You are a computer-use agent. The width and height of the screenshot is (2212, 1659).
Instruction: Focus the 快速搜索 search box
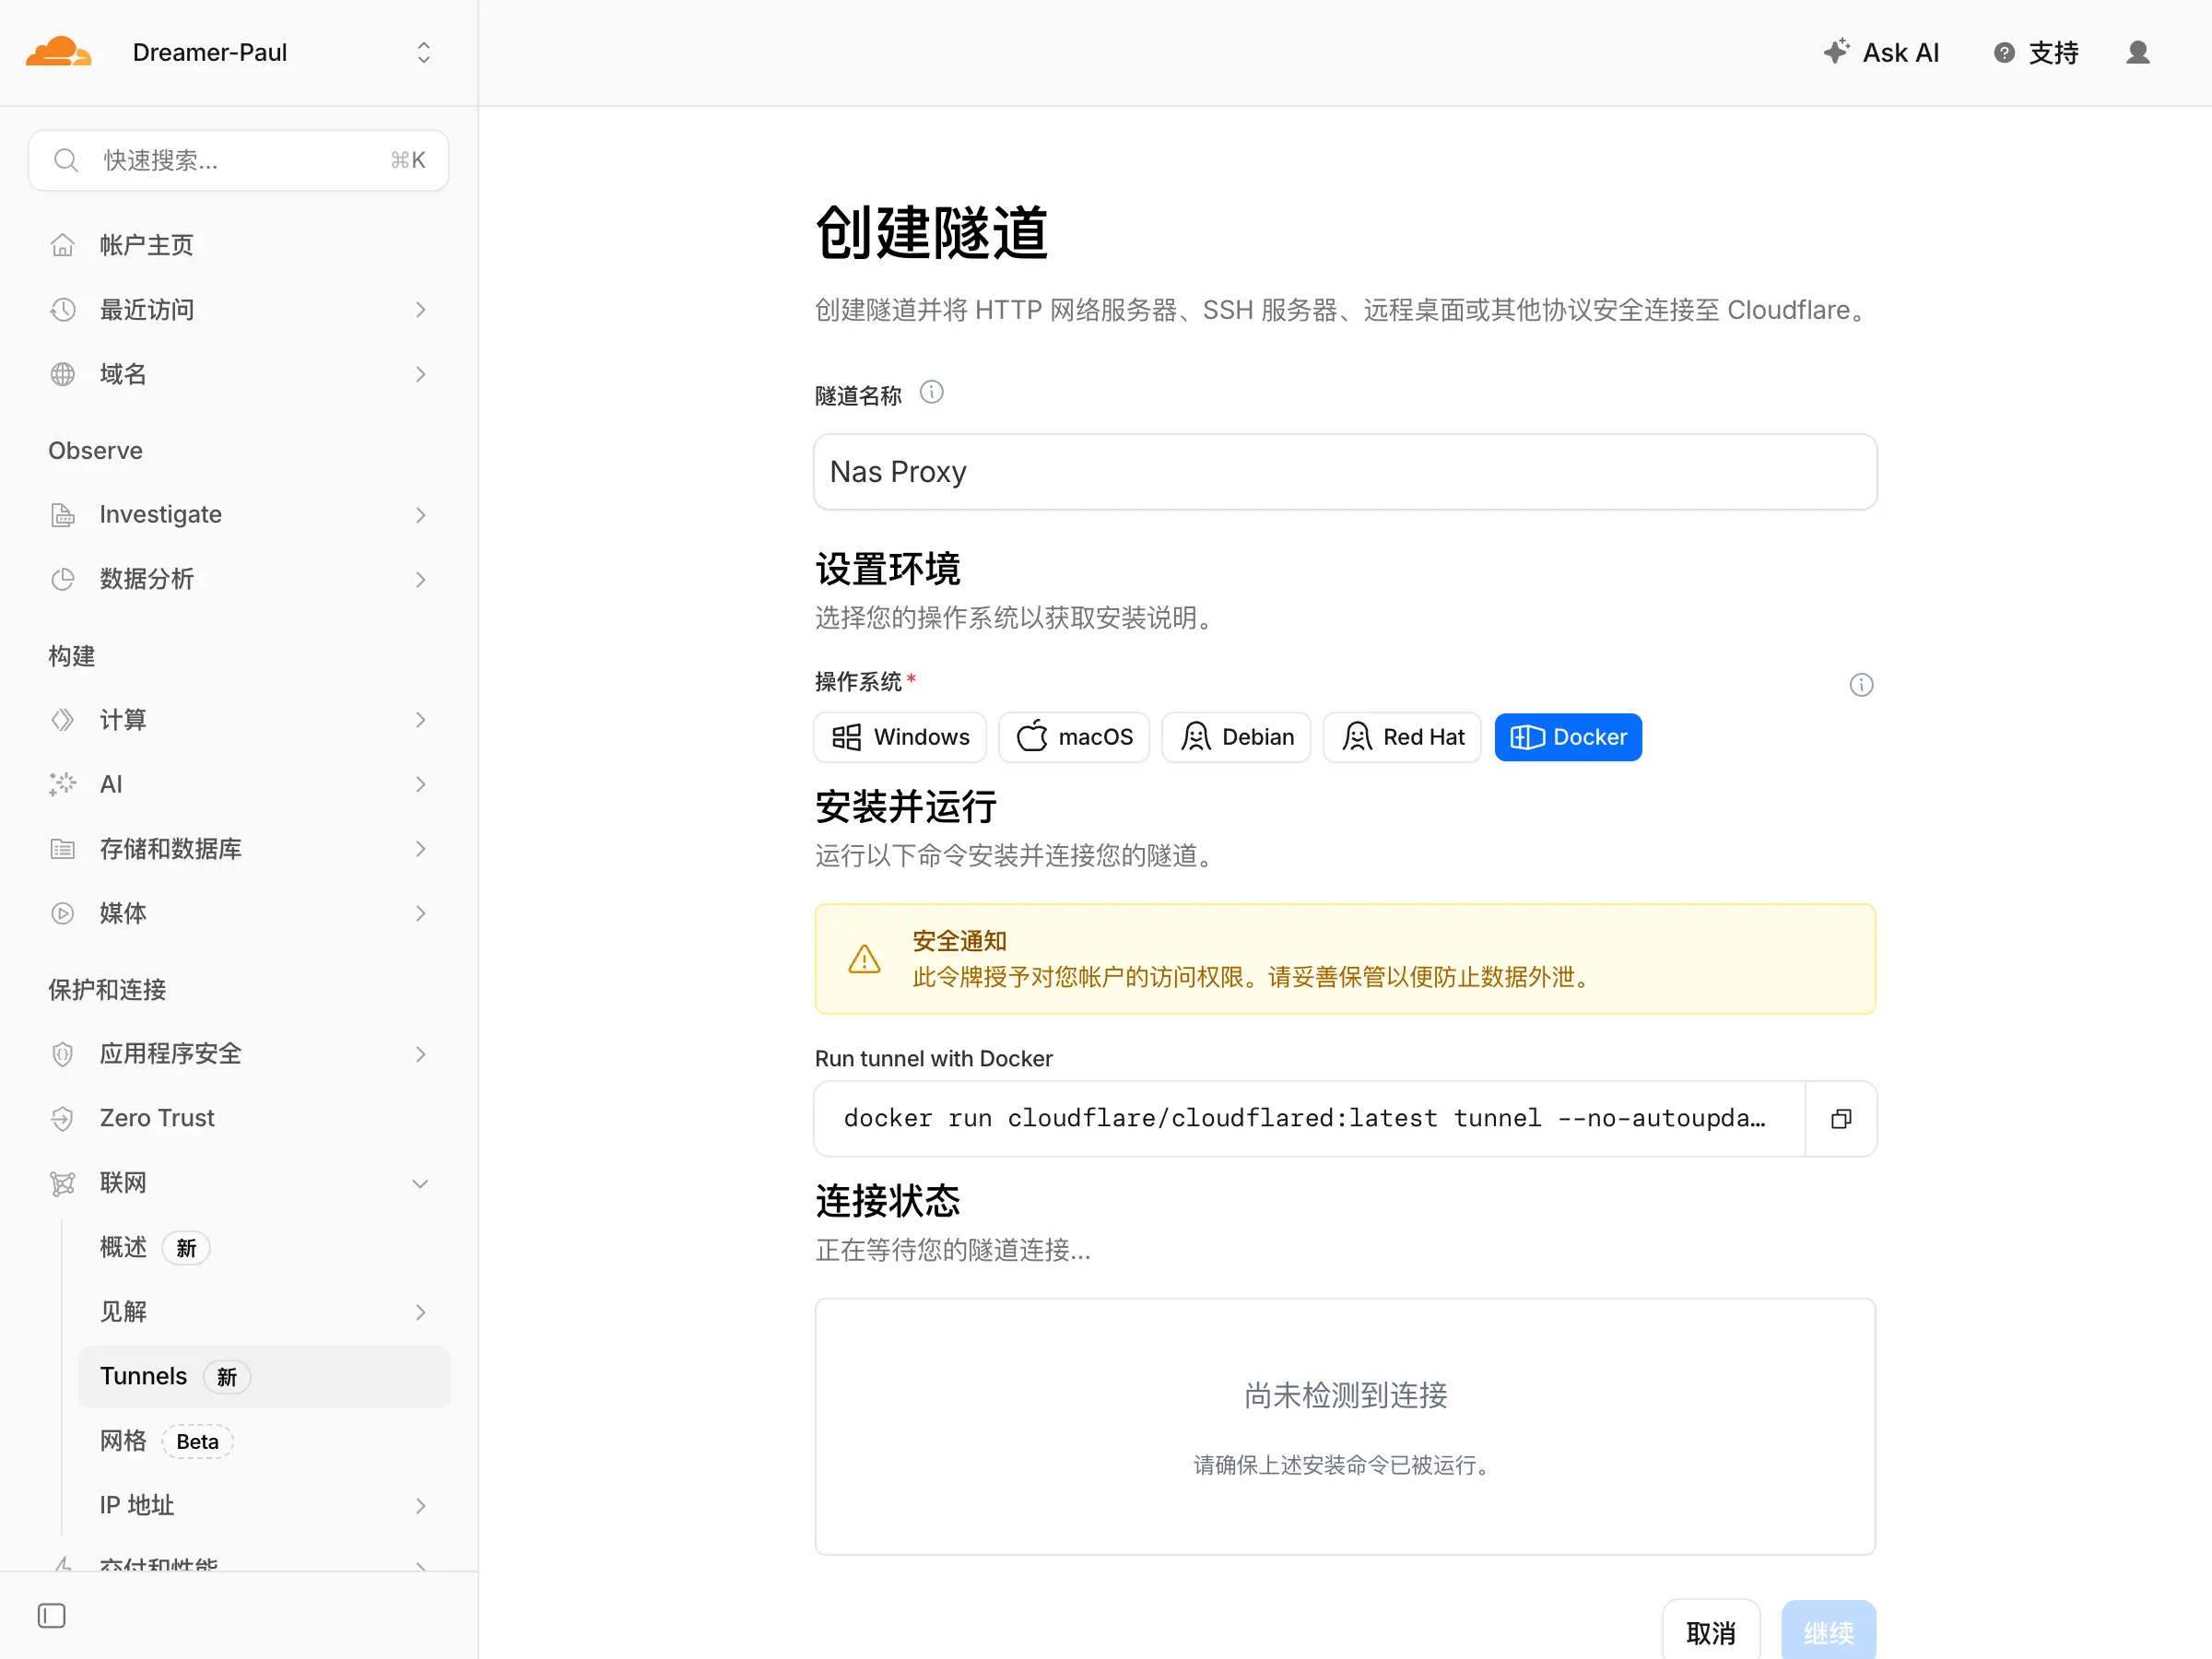pyautogui.click(x=238, y=160)
